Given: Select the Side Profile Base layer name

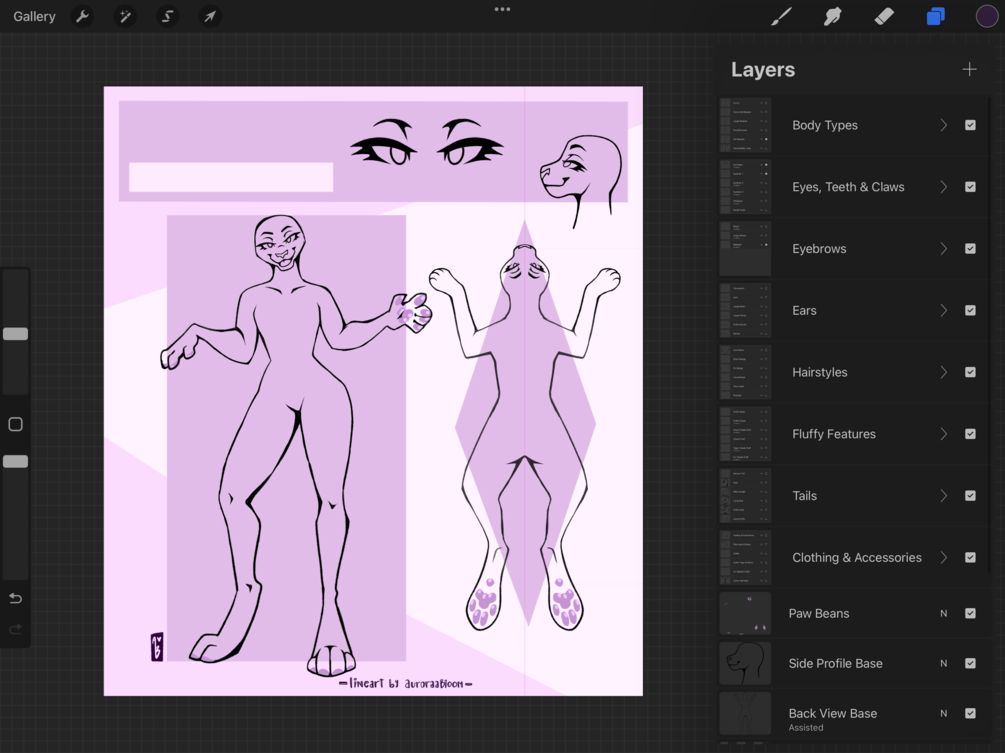Looking at the screenshot, I should 835,663.
